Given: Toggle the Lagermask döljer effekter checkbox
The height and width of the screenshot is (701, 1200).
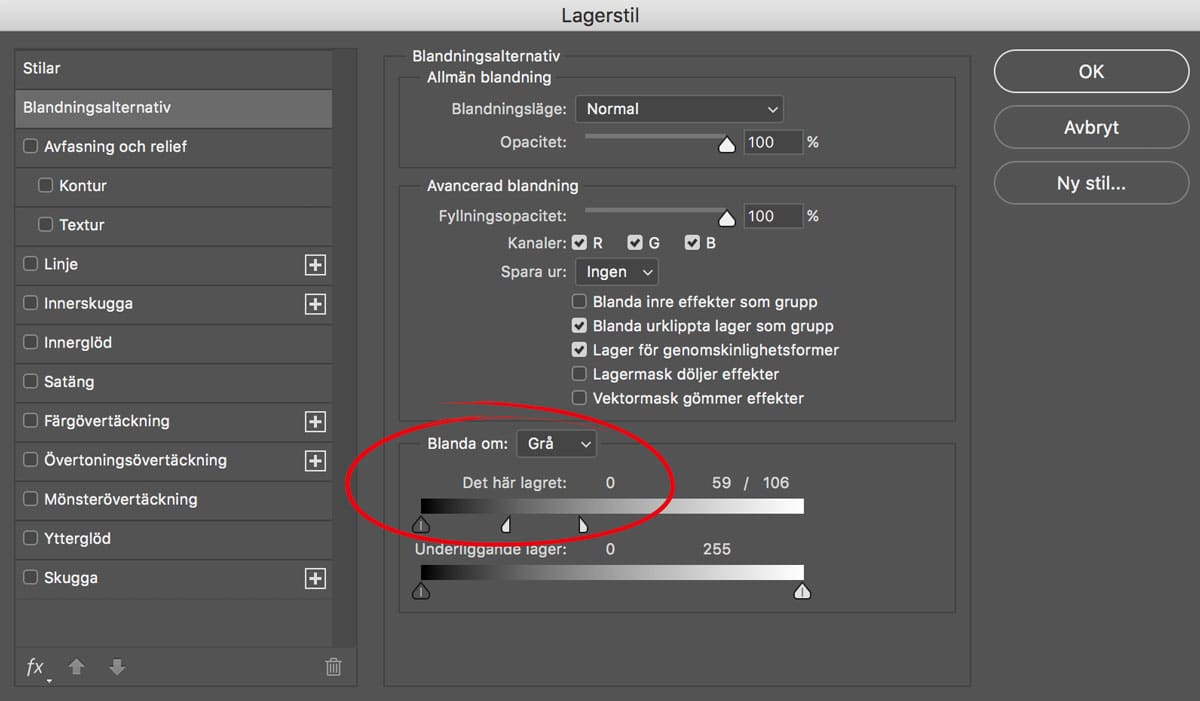Looking at the screenshot, I should [x=579, y=374].
